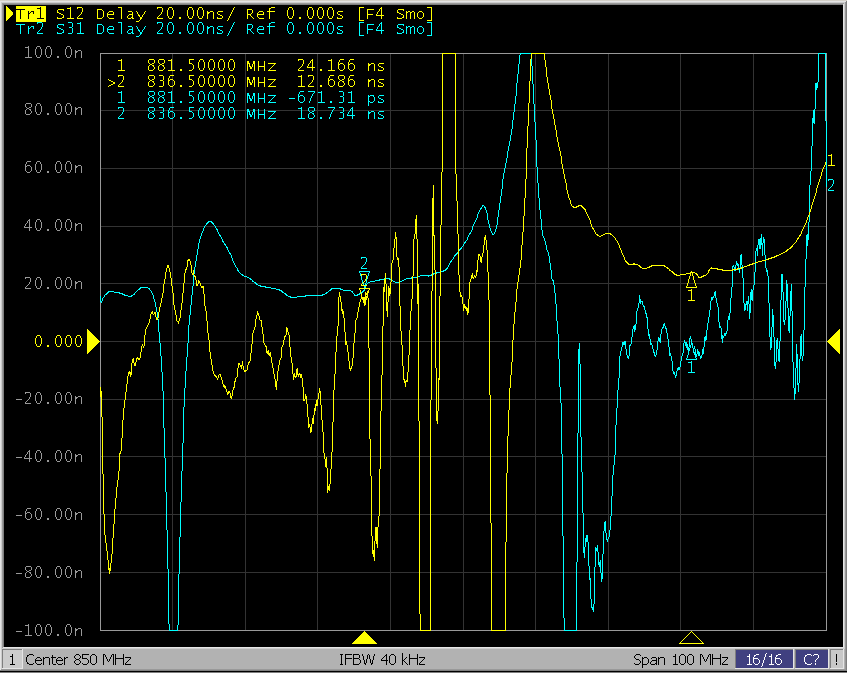The height and width of the screenshot is (673, 847).
Task: Click the Span 100 MHz field
Action: [680, 660]
